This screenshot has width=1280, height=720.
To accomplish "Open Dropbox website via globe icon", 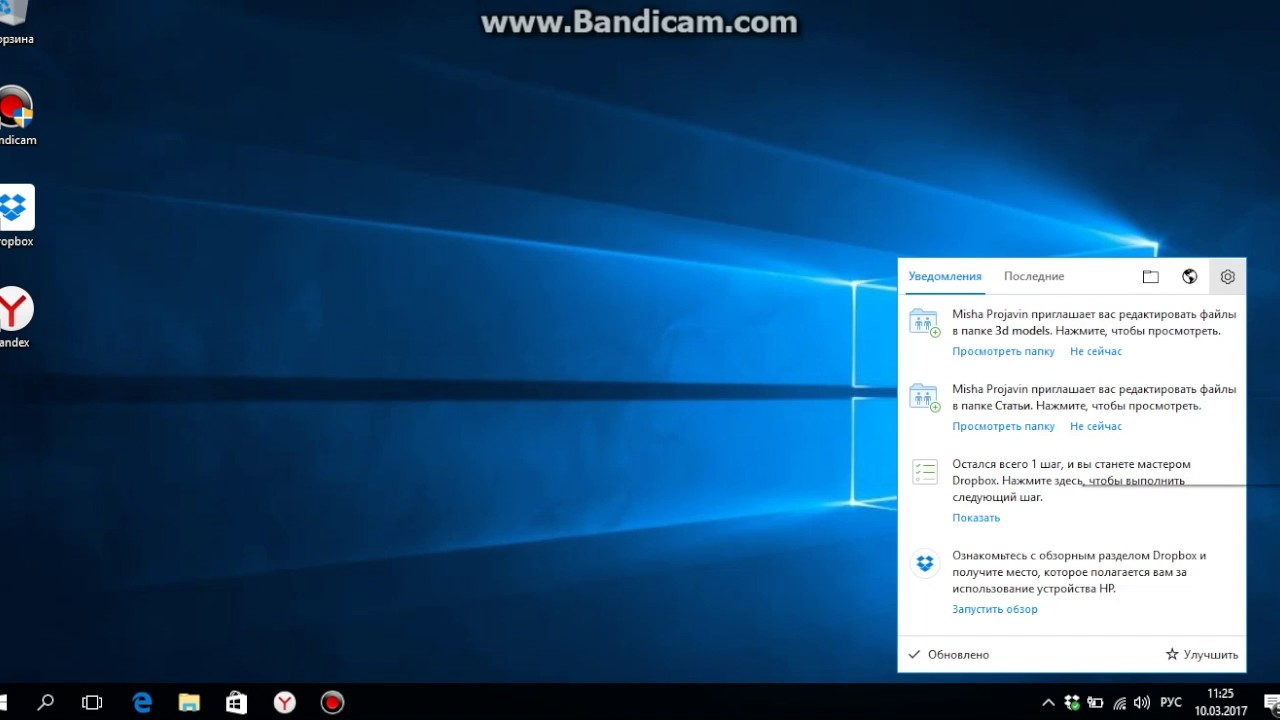I will (x=1189, y=277).
